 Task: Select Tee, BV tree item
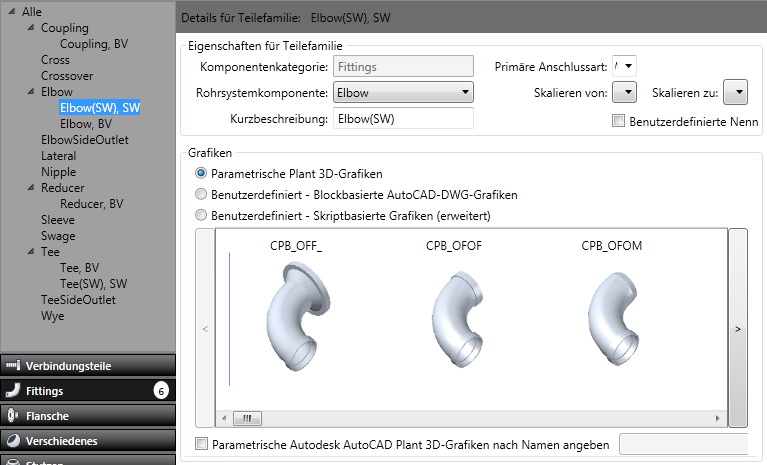coord(79,267)
